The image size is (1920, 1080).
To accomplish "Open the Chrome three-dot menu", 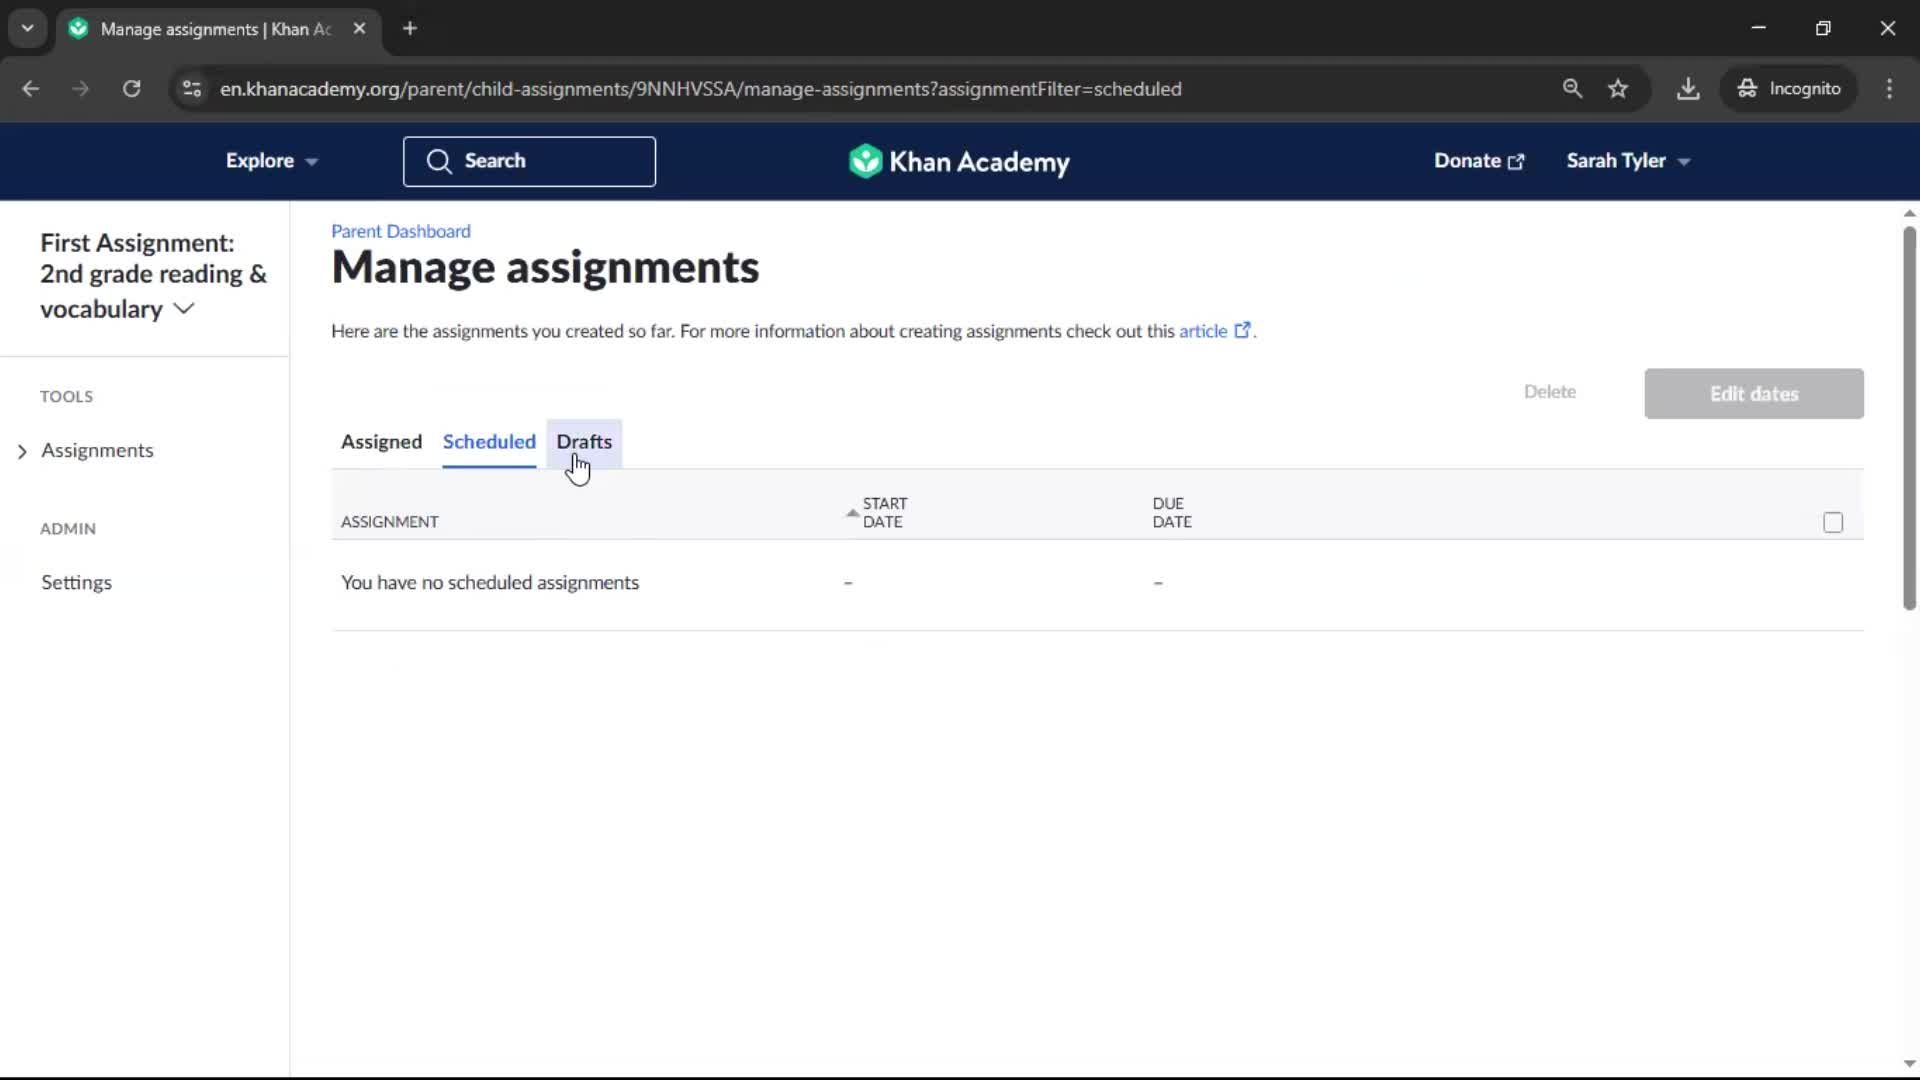I will [1889, 89].
